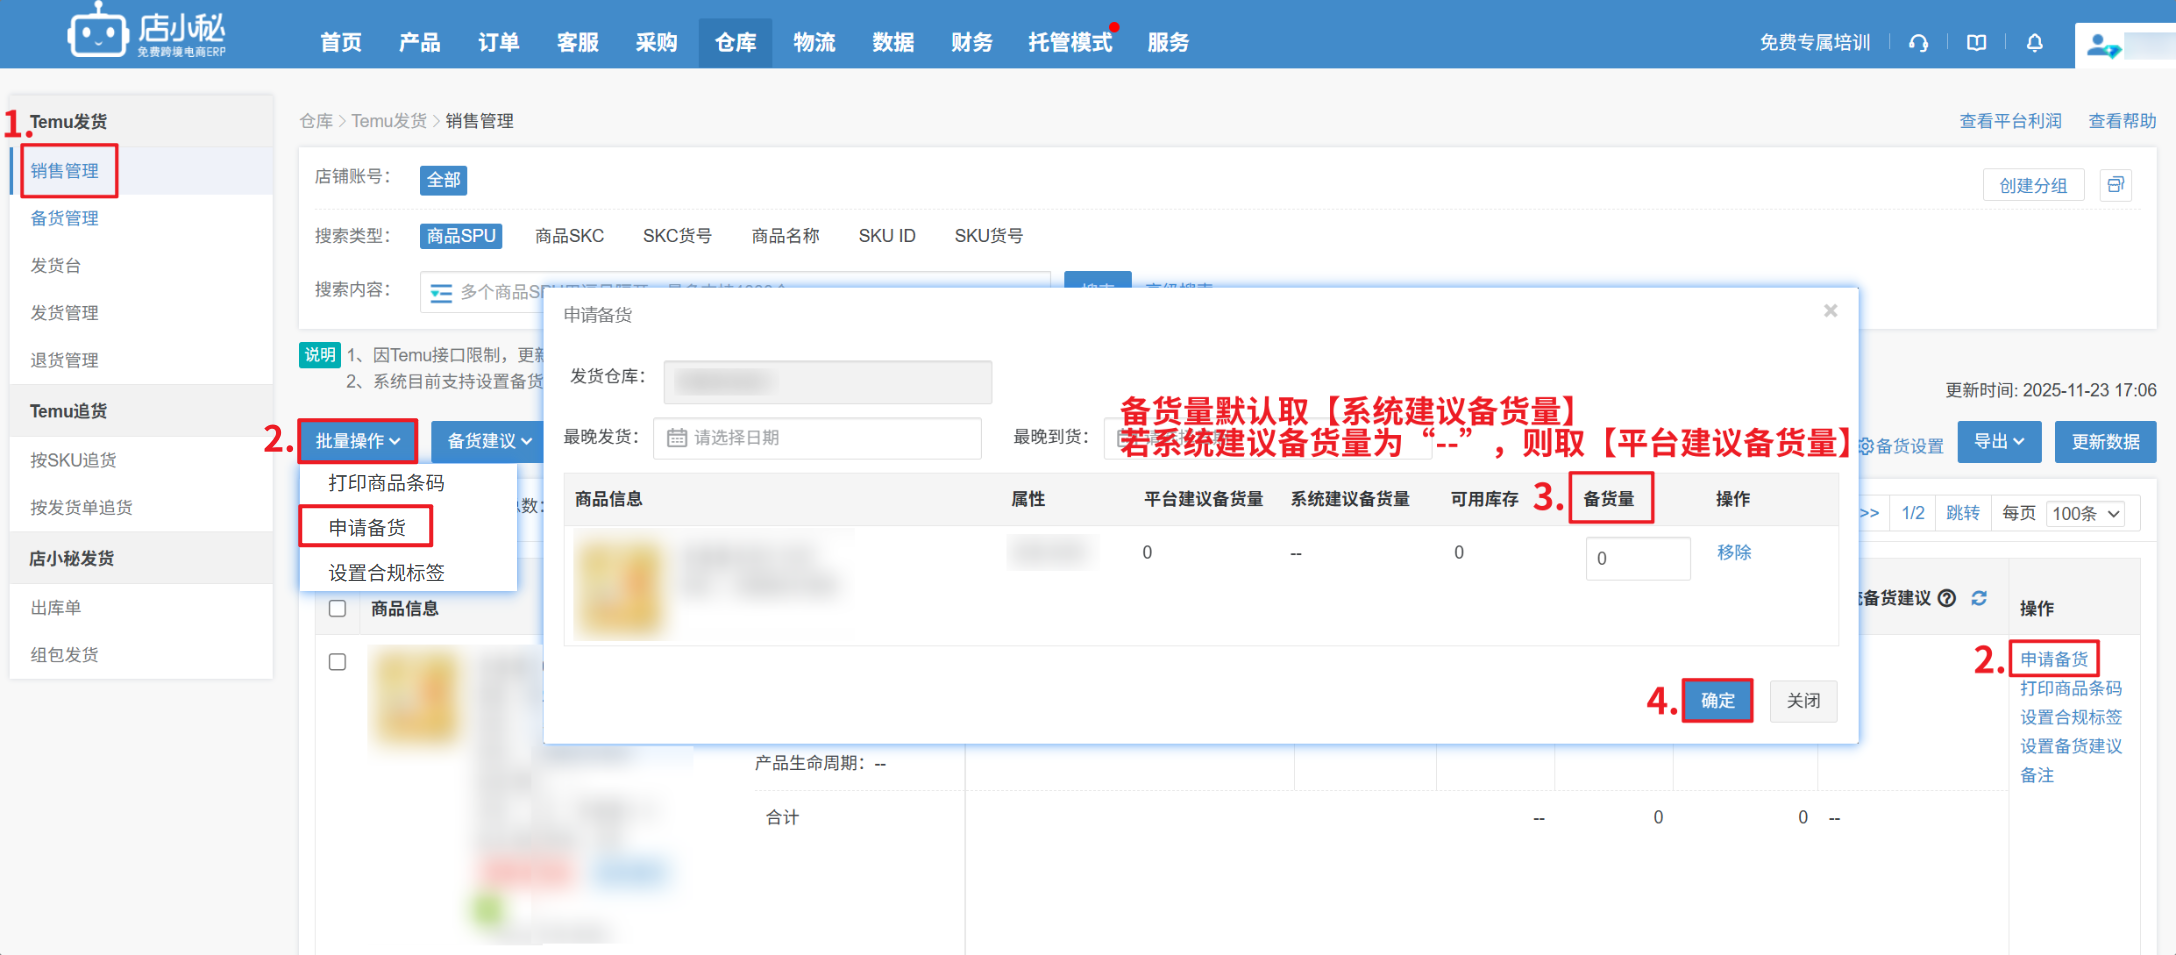The width and height of the screenshot is (2176, 955).
Task: Open the book help manual icon
Action: [x=1976, y=43]
